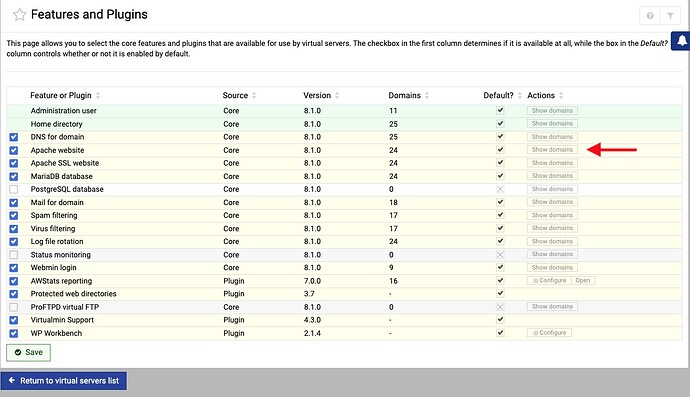Click domain count 9 for Webmin login
The image size is (690, 397).
(391, 268)
